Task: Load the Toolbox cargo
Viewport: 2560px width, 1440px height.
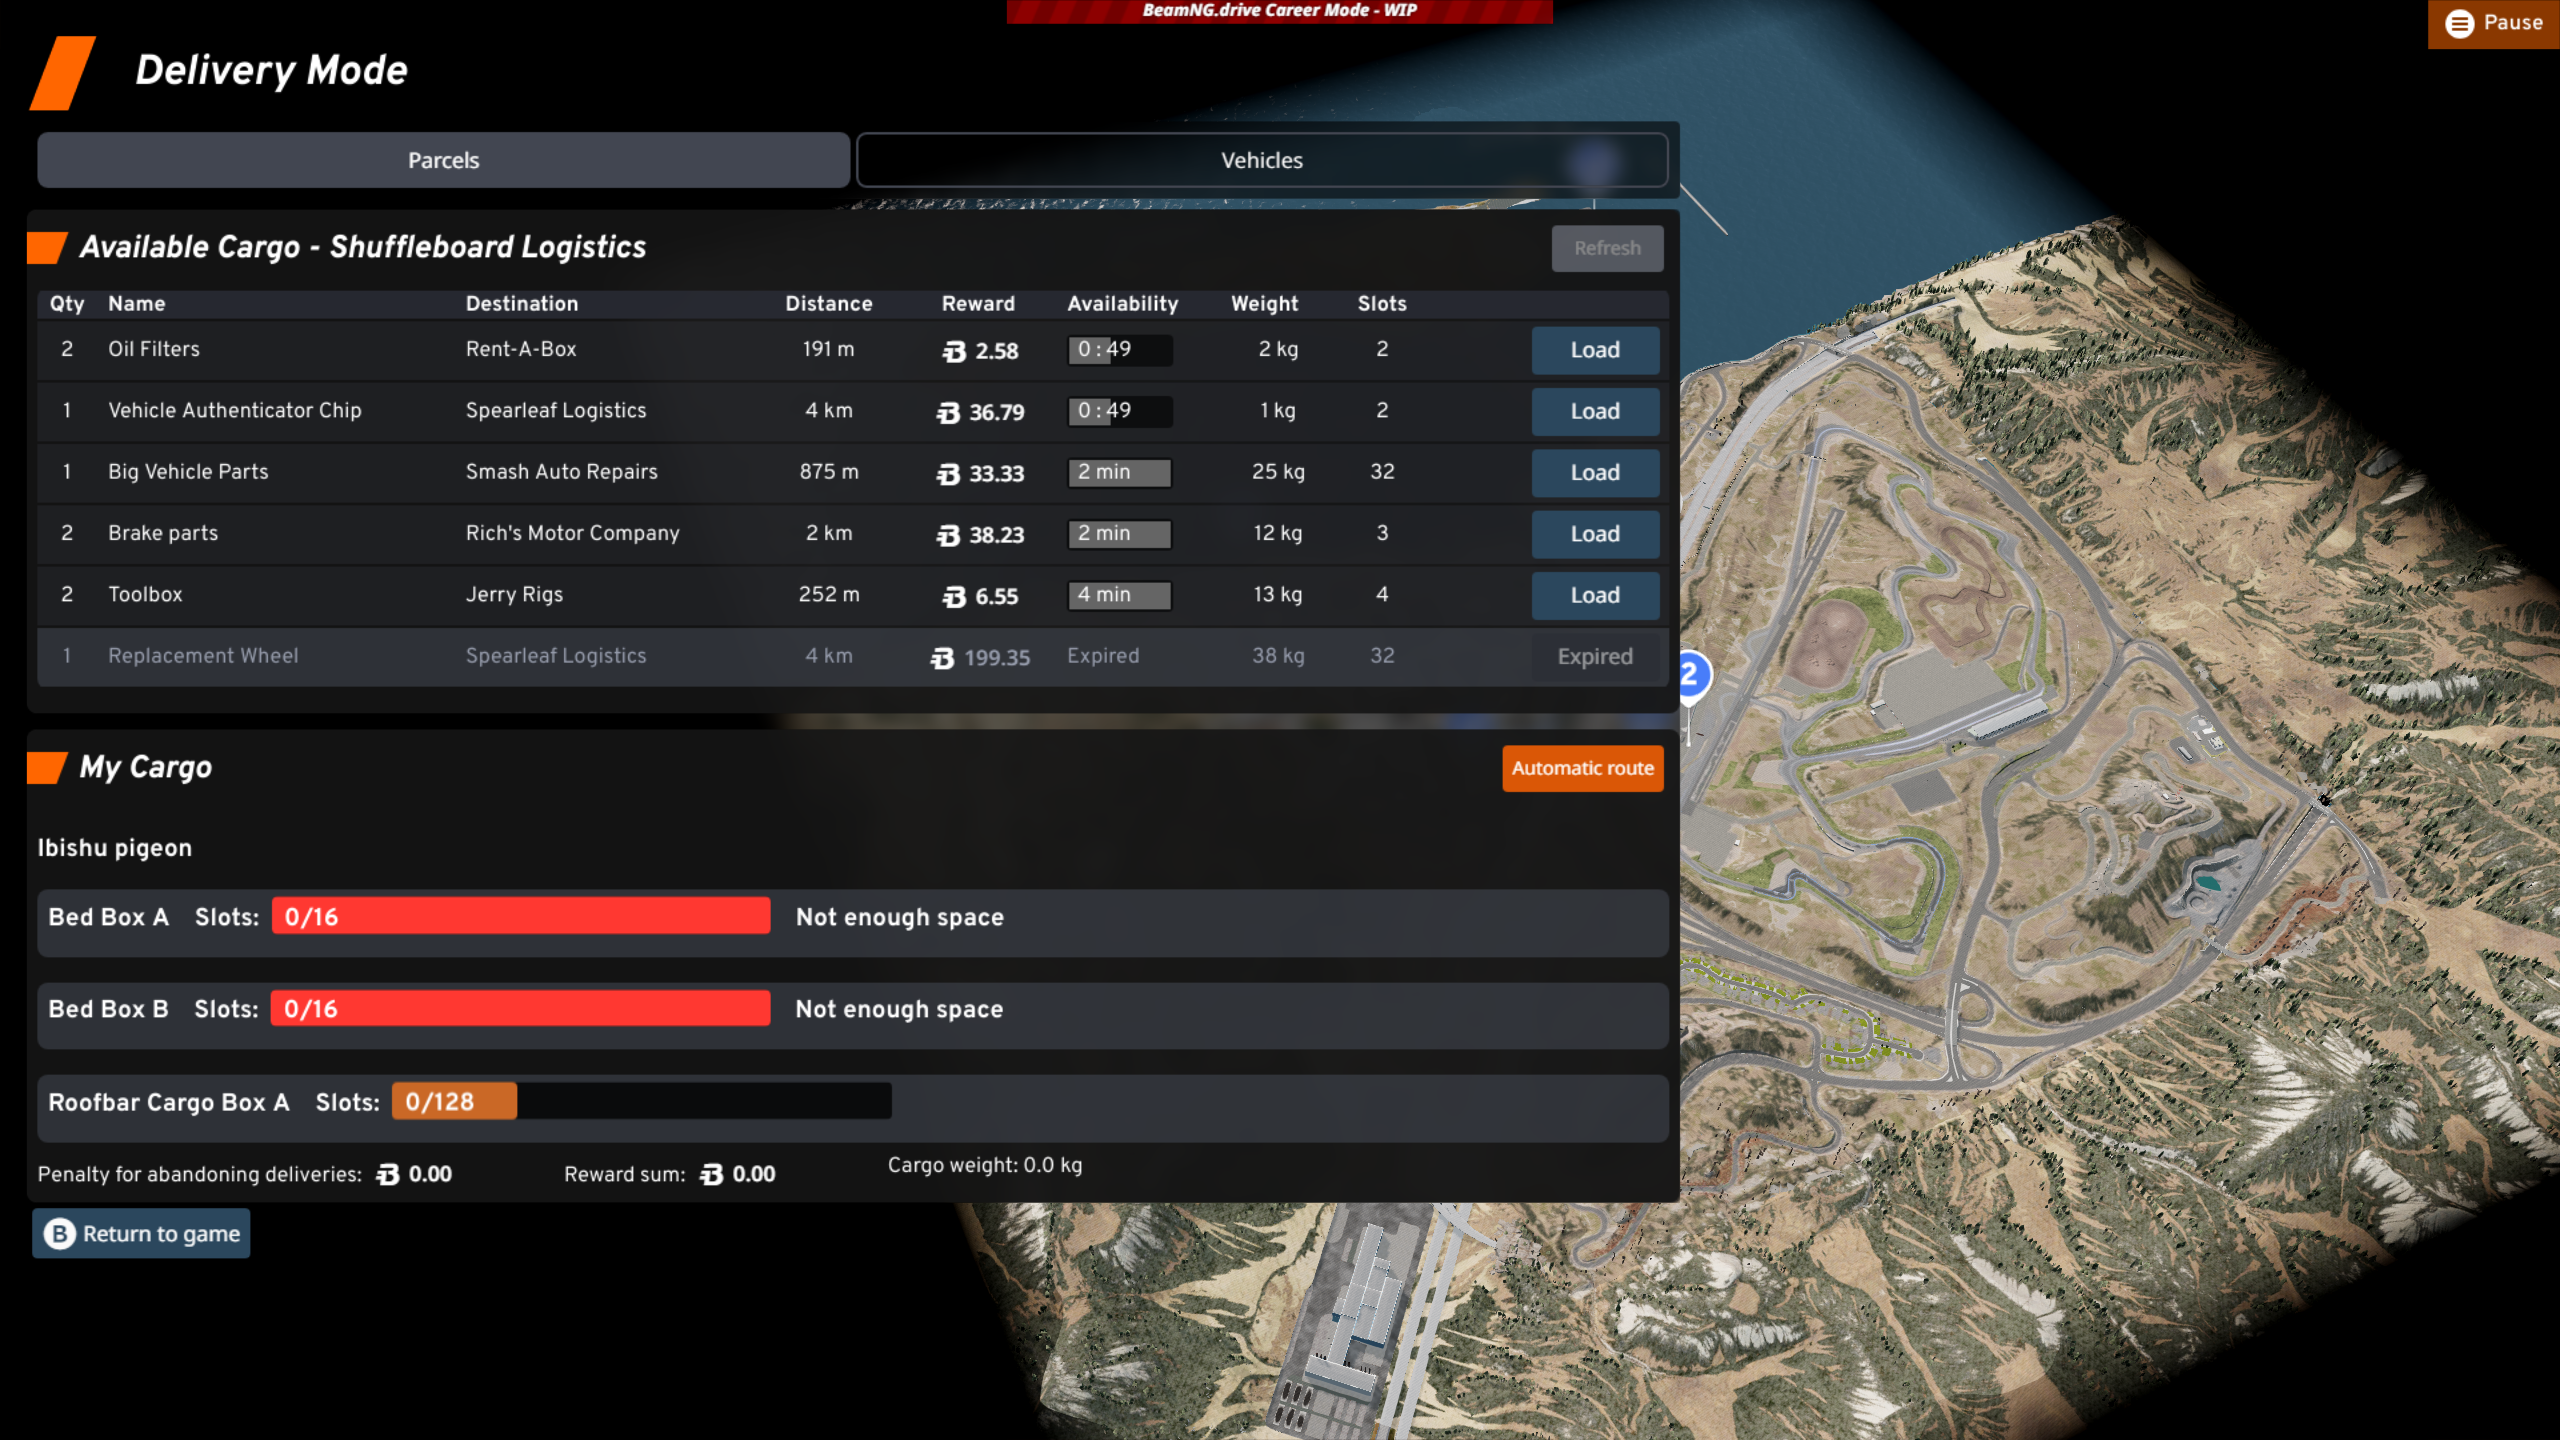Action: tap(1595, 595)
